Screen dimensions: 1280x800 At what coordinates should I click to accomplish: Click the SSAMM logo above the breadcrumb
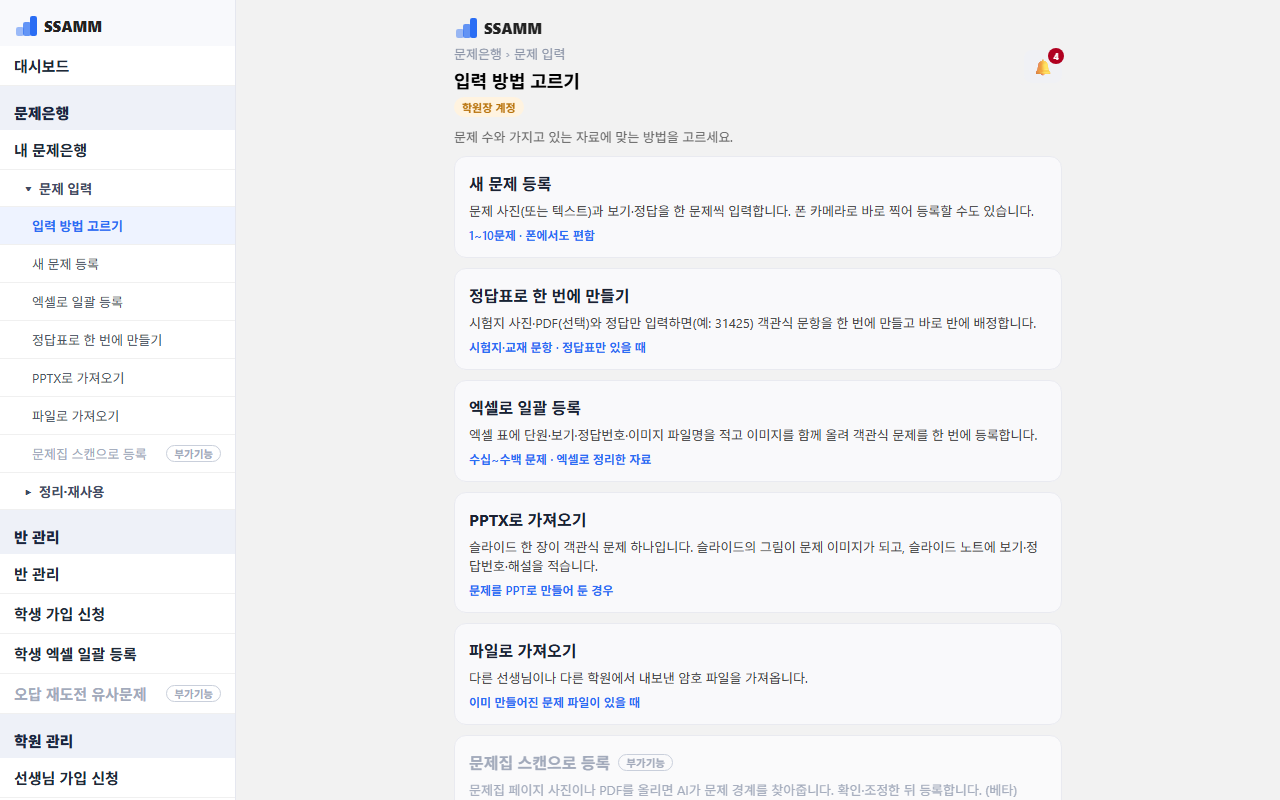(498, 28)
